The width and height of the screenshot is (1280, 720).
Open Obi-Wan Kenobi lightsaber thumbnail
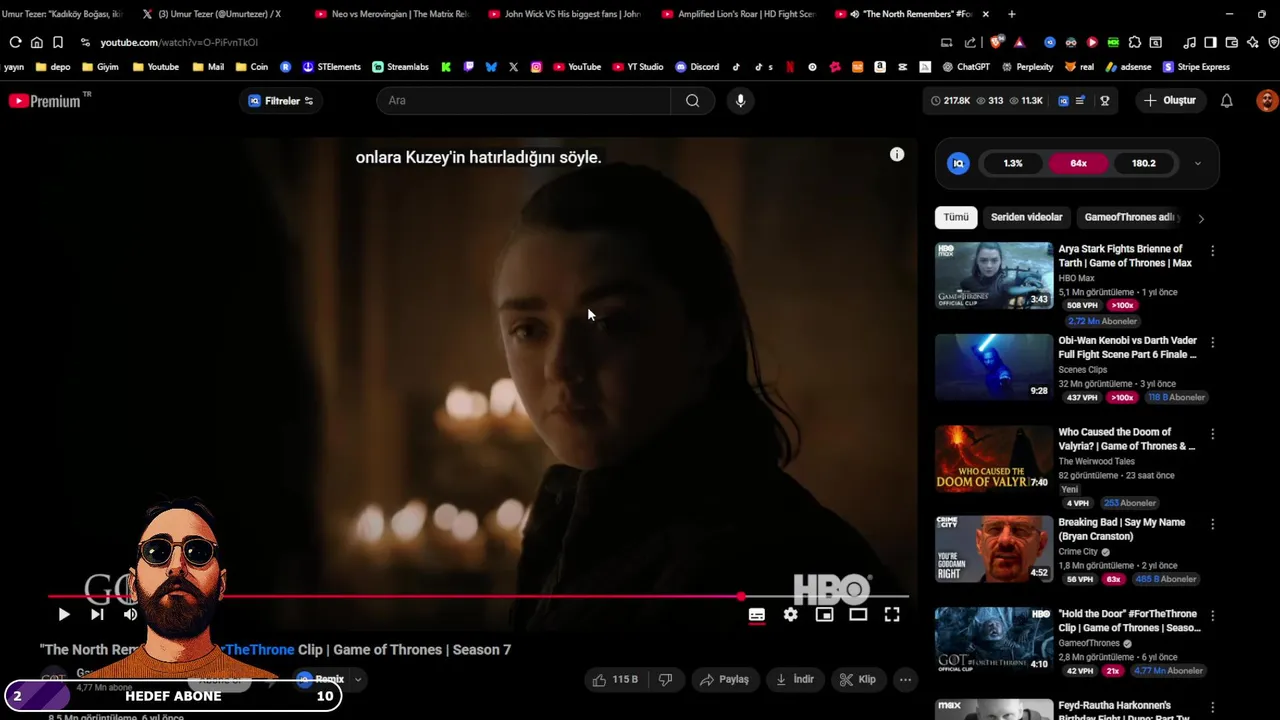coord(994,366)
